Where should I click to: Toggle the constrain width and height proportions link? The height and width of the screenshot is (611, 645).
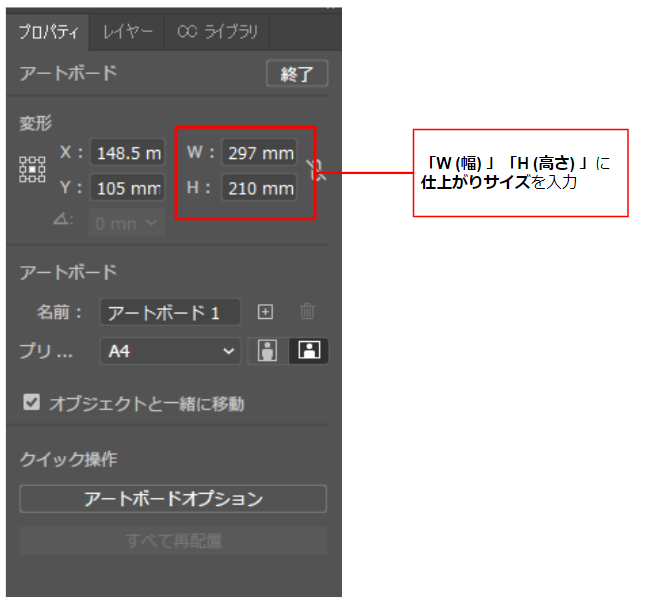point(317,170)
